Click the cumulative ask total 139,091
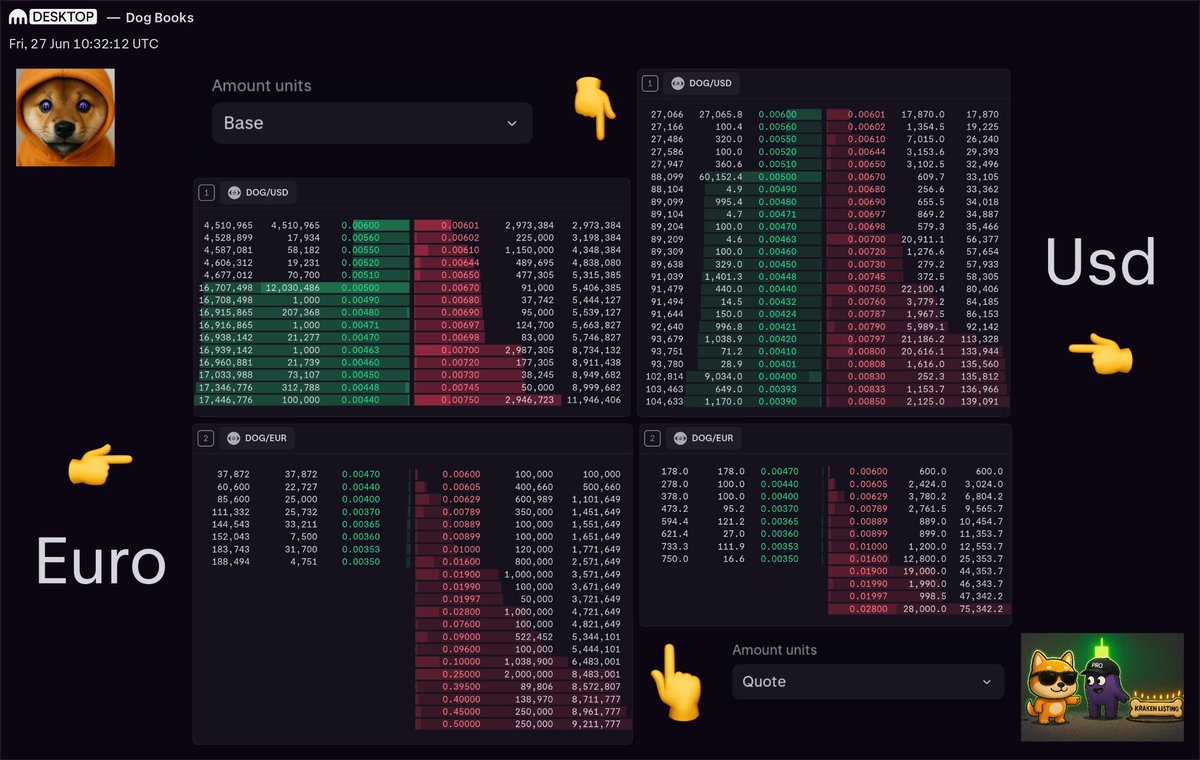Screen dimensions: 1200x760 [978, 401]
